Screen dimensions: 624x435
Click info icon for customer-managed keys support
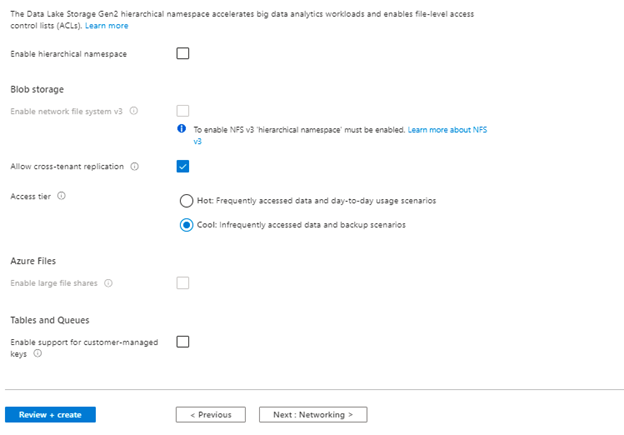coord(37,354)
